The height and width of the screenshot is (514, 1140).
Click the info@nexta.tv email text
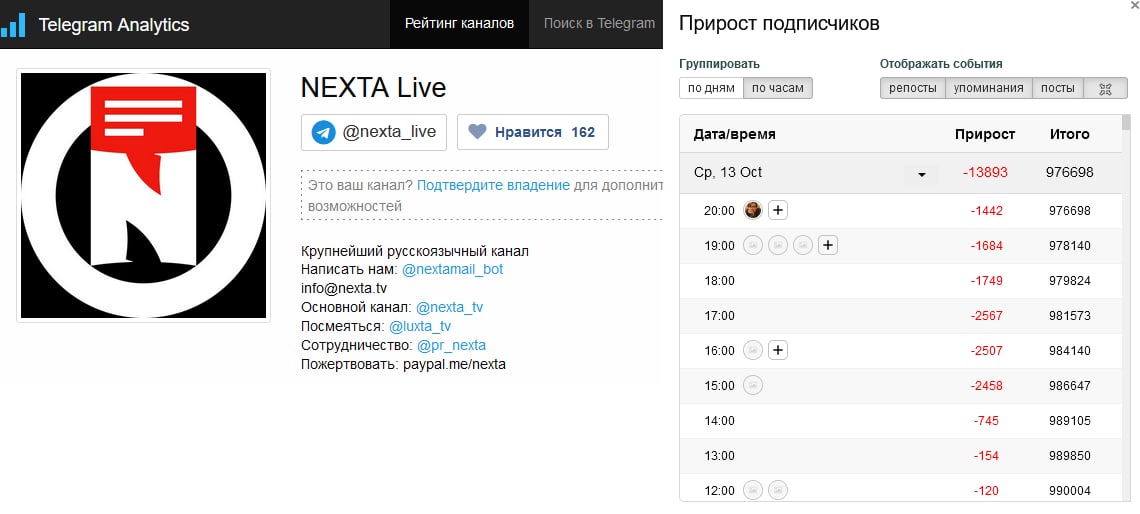coord(344,289)
